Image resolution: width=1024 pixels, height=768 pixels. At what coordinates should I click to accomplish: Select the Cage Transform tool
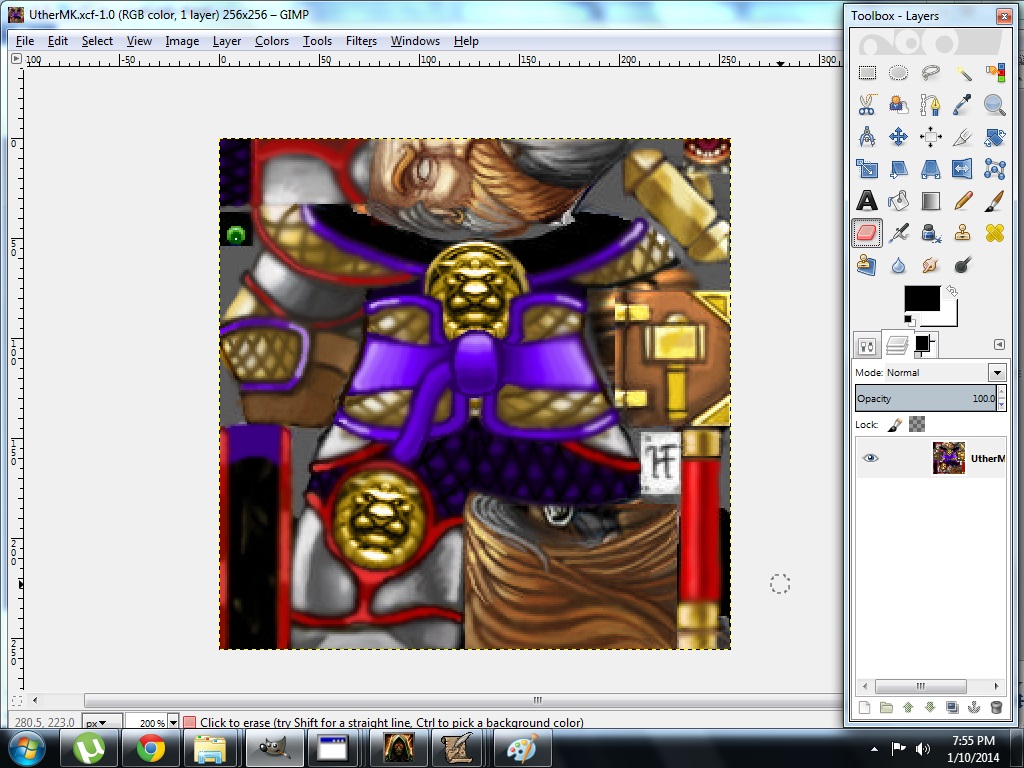tap(995, 168)
